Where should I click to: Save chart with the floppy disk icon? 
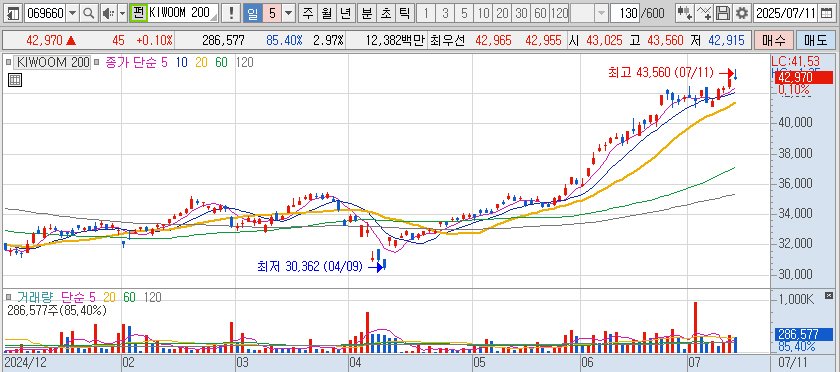click(x=723, y=12)
